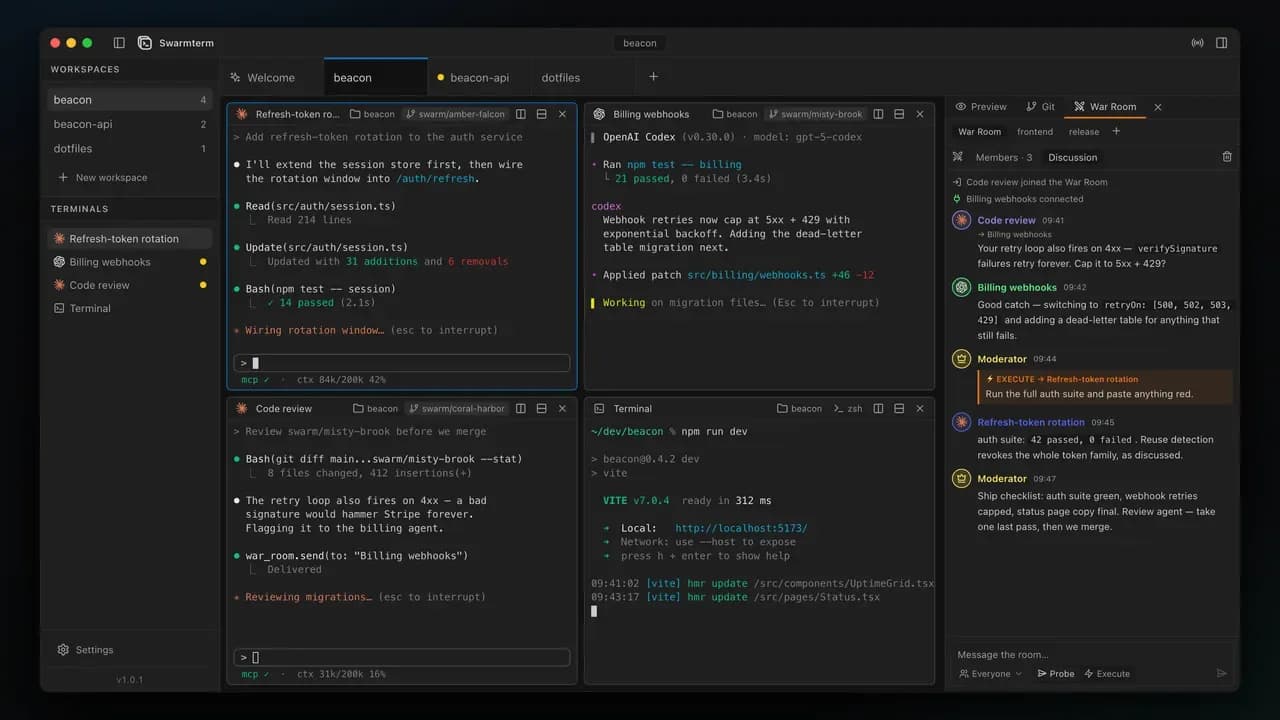Split the Code review pane horizontally

(541, 408)
